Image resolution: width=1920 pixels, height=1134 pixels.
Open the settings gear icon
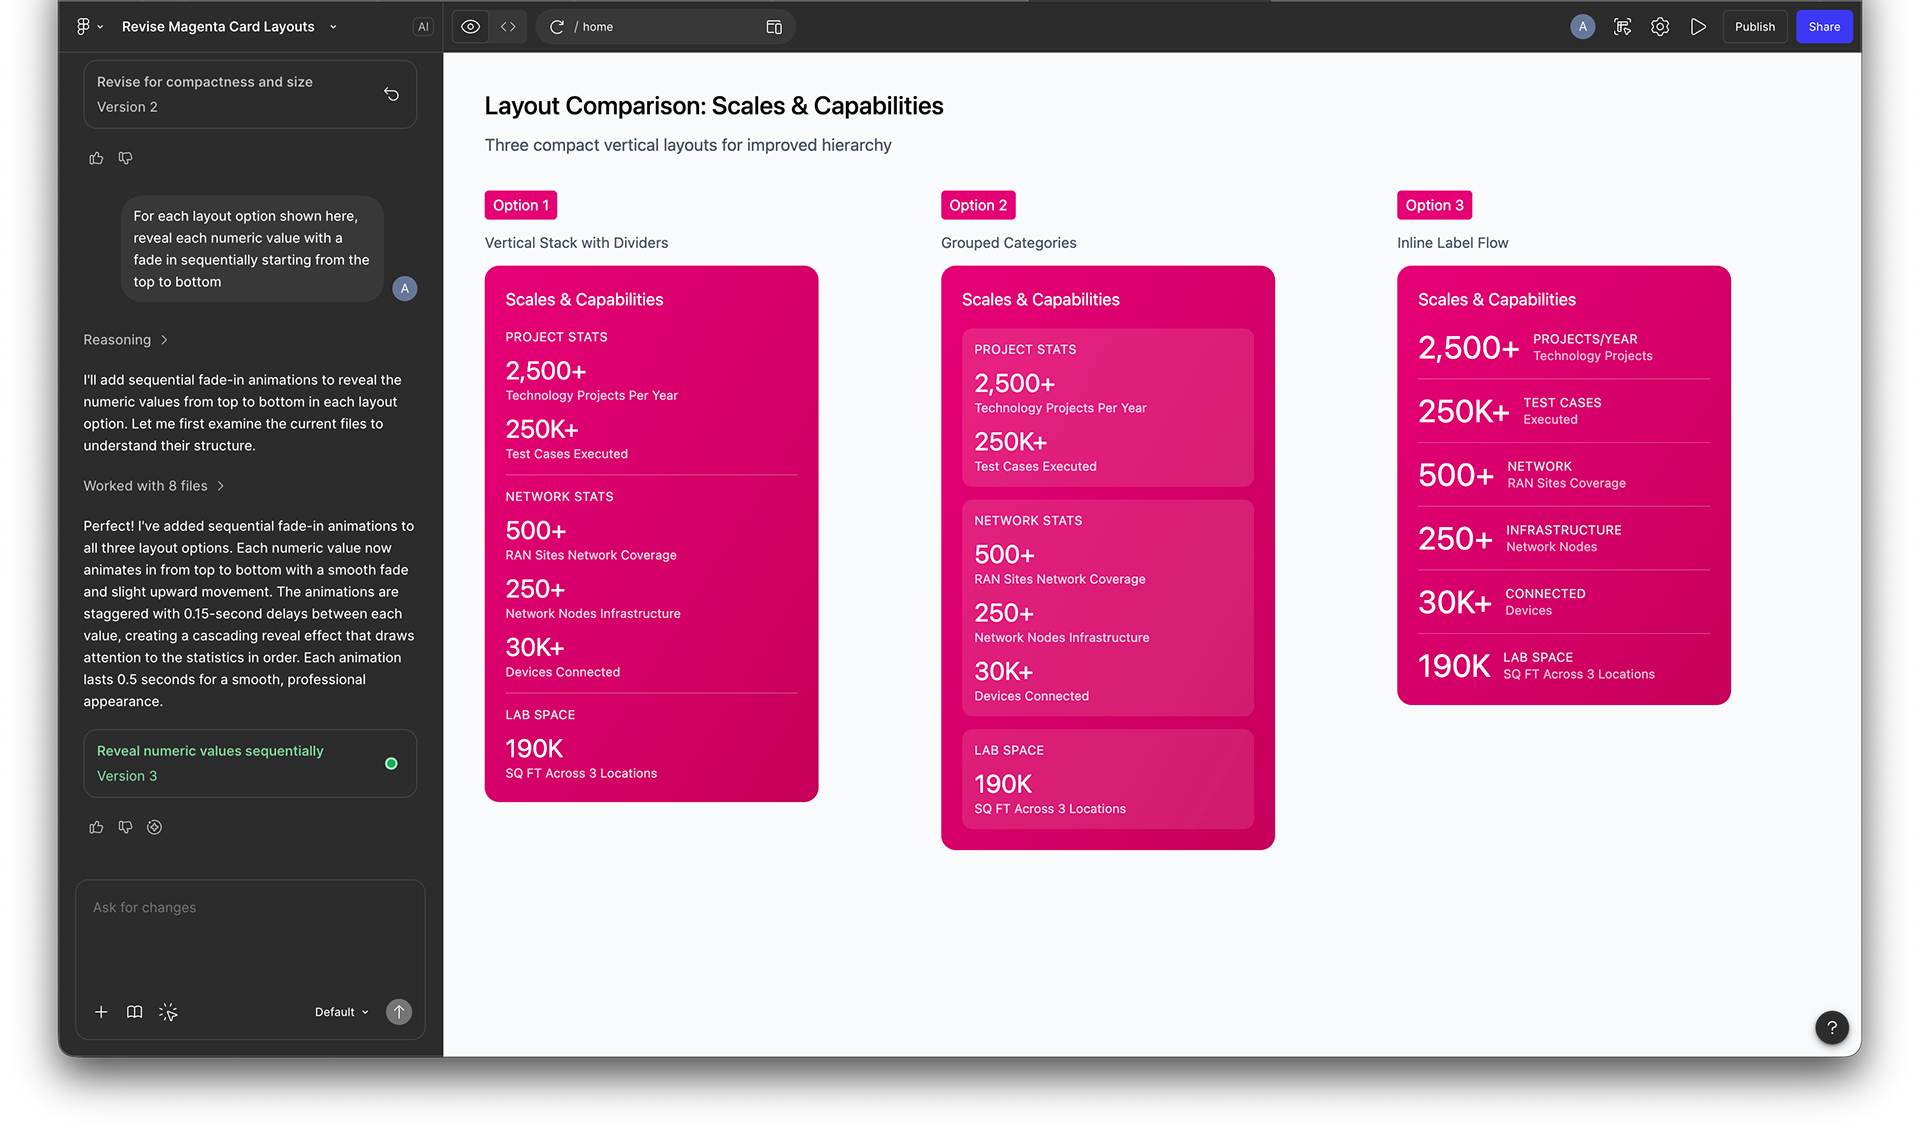(x=1660, y=27)
